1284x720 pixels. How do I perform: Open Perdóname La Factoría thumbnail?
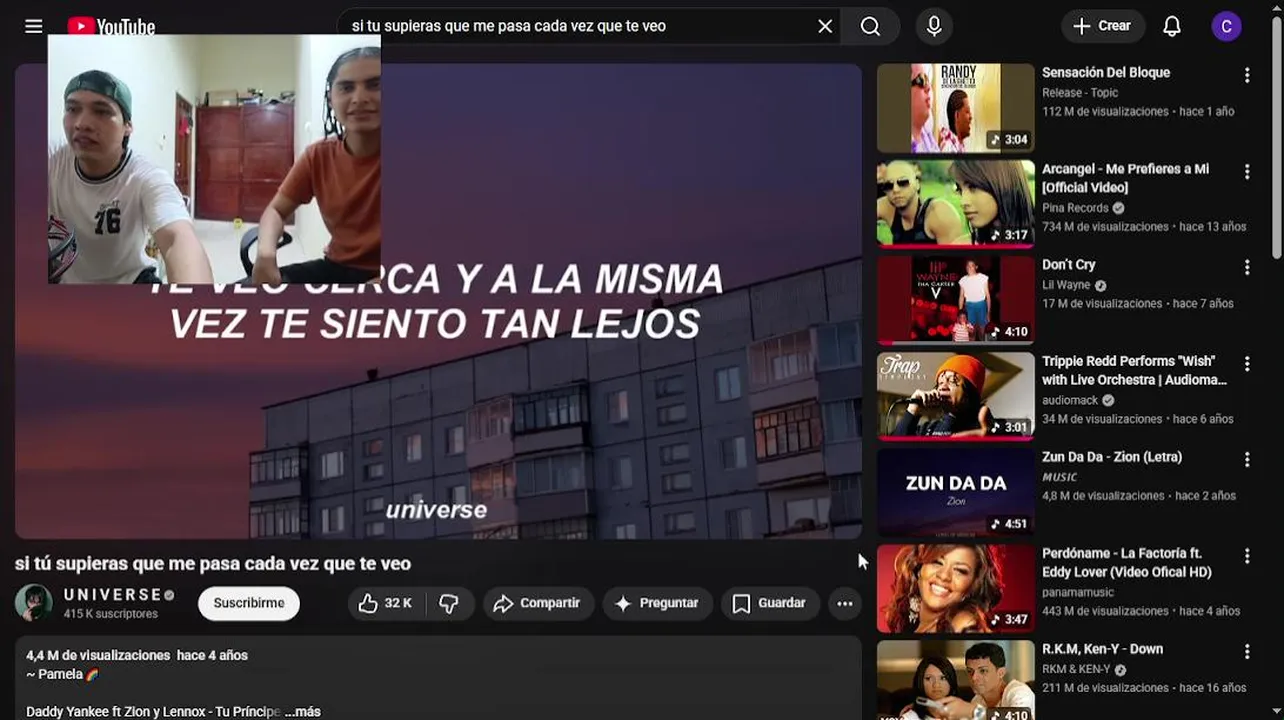coord(955,588)
